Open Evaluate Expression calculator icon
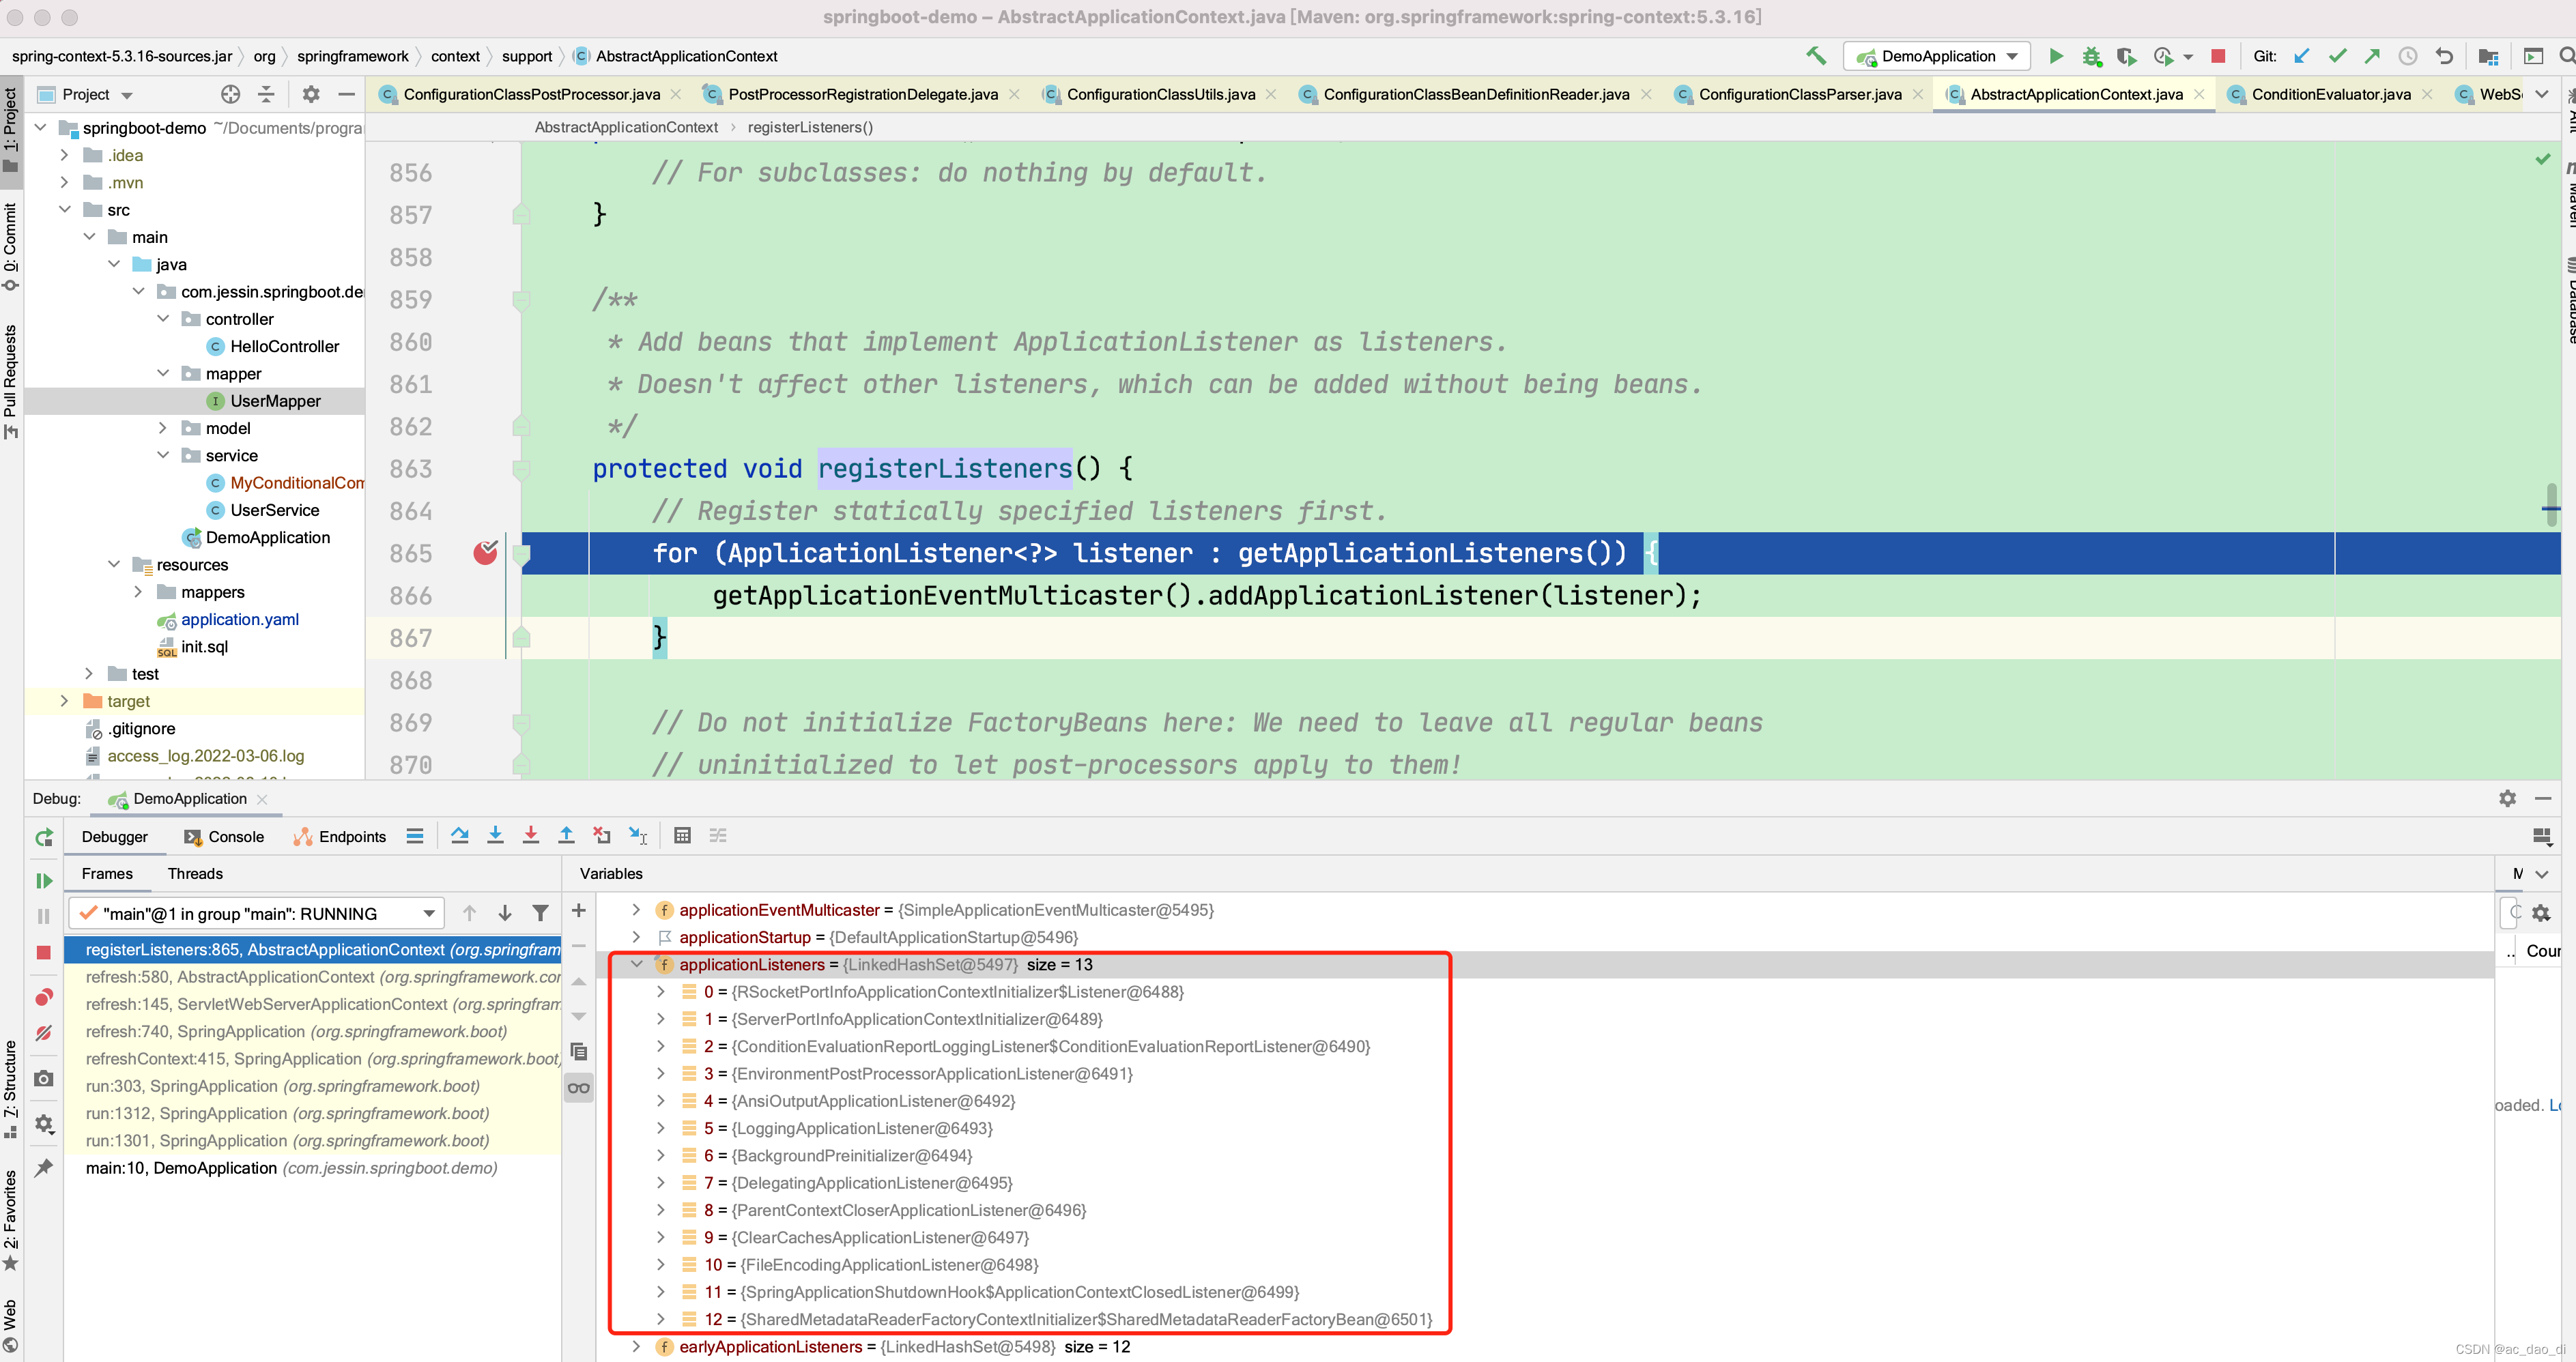Screen dimensions: 2576x1362 point(682,835)
